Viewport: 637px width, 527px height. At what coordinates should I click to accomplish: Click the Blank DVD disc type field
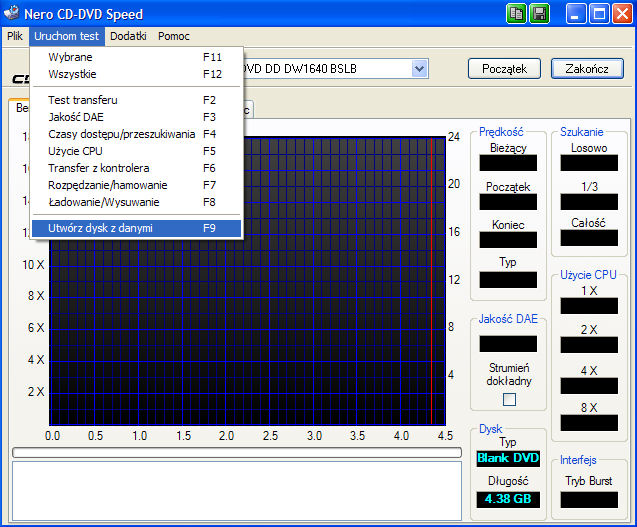508,458
